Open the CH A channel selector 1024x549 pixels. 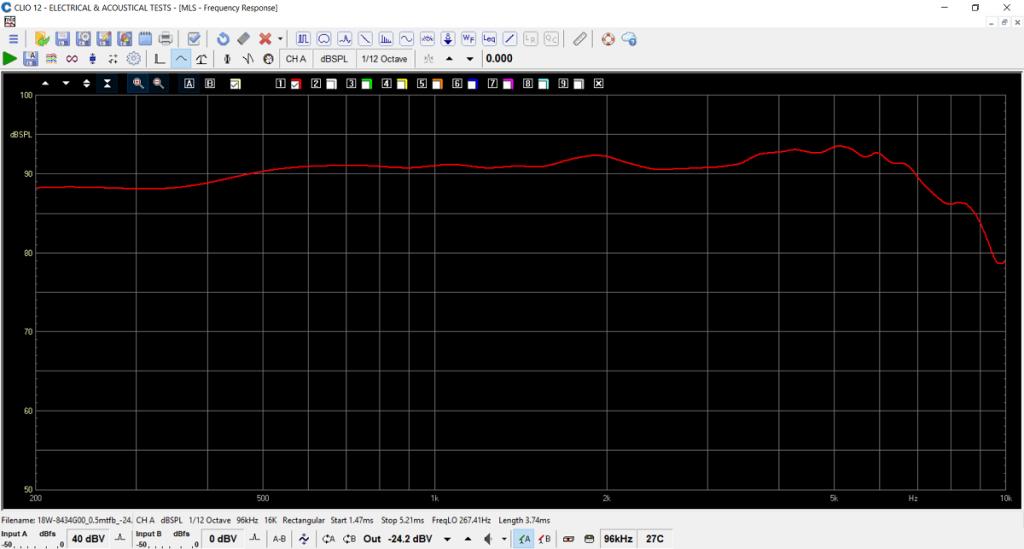pos(296,59)
